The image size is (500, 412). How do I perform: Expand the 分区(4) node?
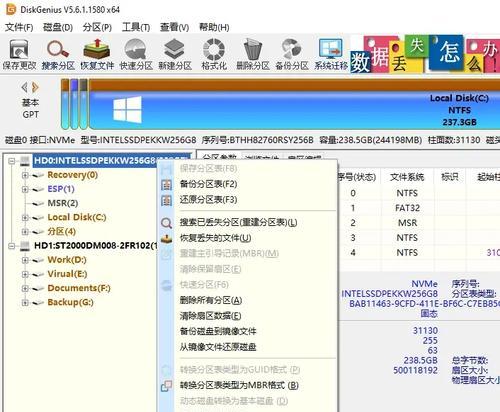pyautogui.click(x=25, y=232)
